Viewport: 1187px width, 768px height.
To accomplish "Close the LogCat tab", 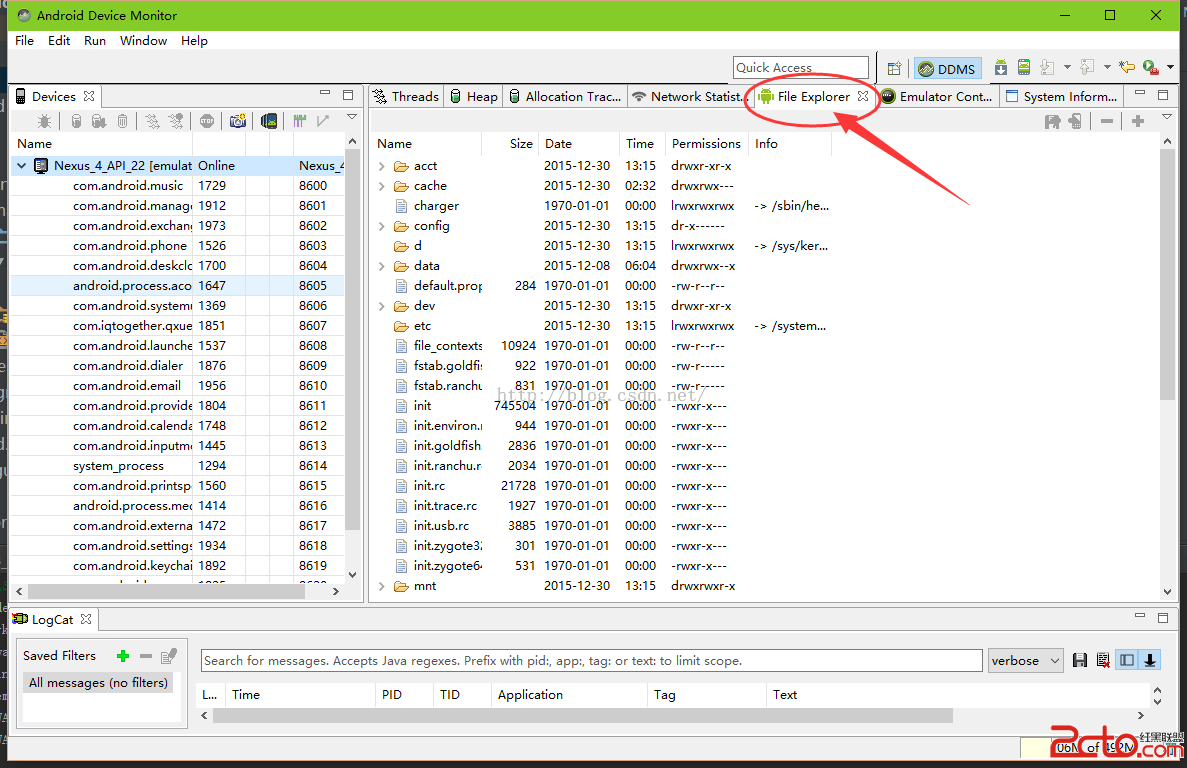I will tap(86, 619).
